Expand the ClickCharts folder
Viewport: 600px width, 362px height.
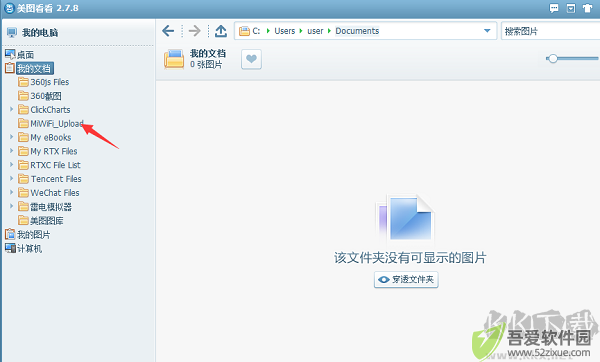11,109
